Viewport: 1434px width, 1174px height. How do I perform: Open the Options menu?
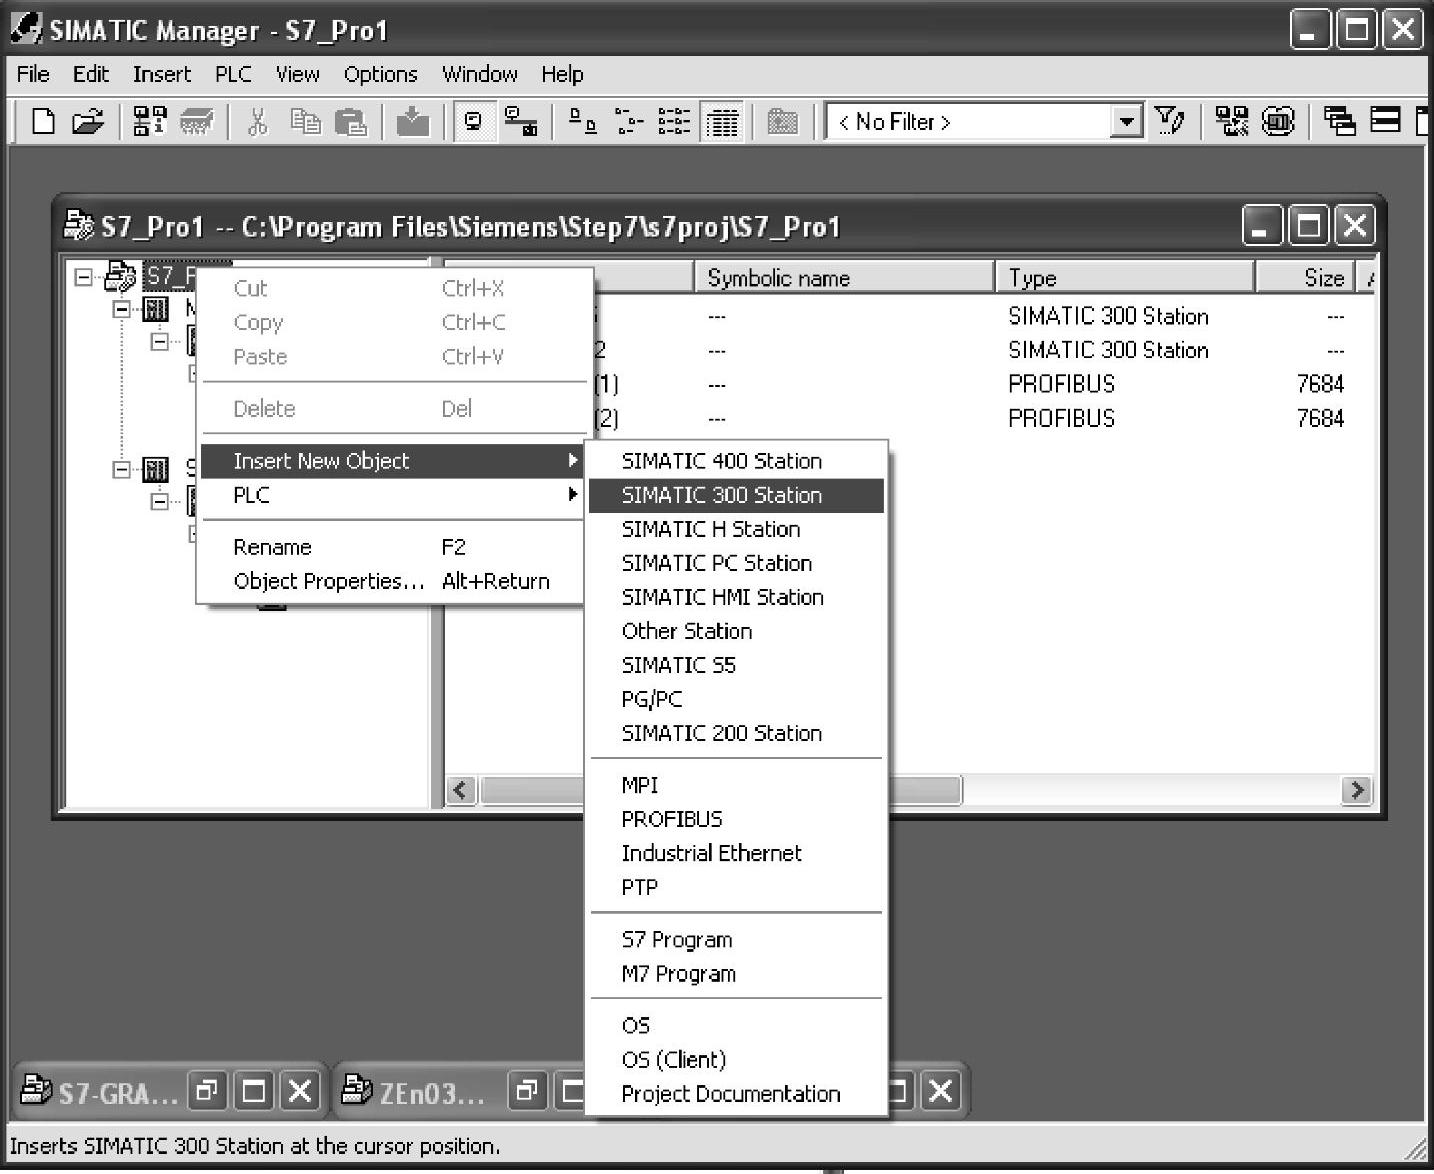click(380, 74)
